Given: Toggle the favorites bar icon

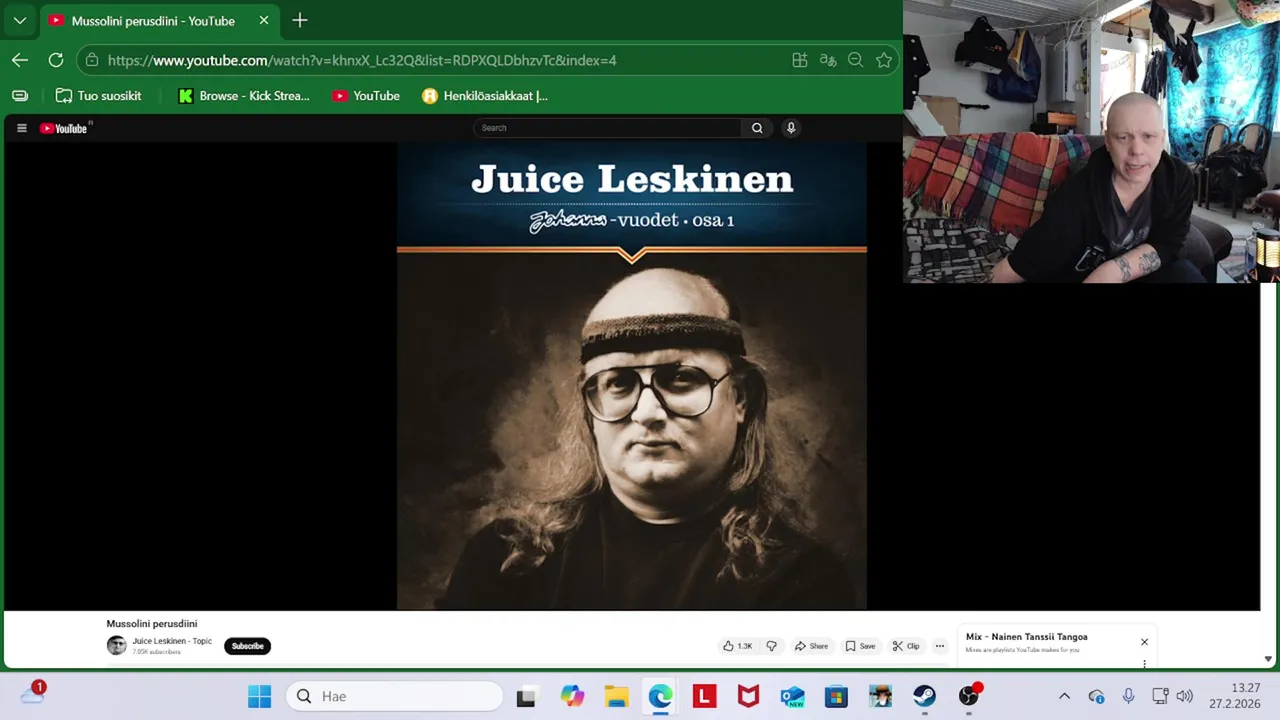Looking at the screenshot, I should pos(20,96).
